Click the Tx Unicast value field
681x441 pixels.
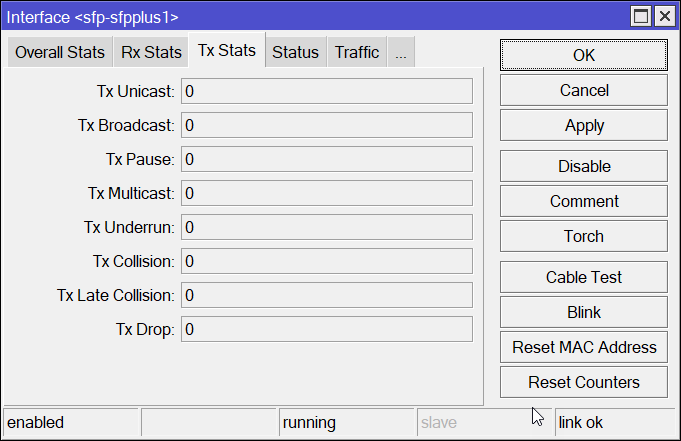click(x=326, y=91)
